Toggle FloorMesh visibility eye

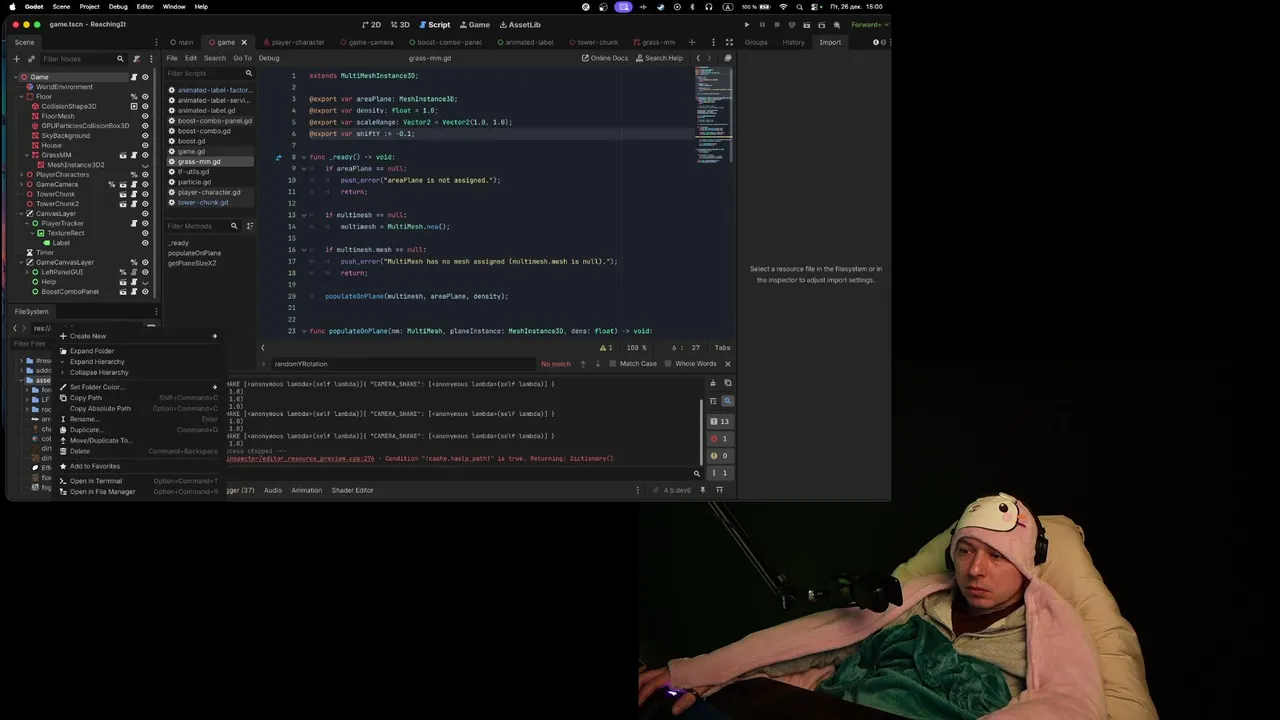[145, 116]
